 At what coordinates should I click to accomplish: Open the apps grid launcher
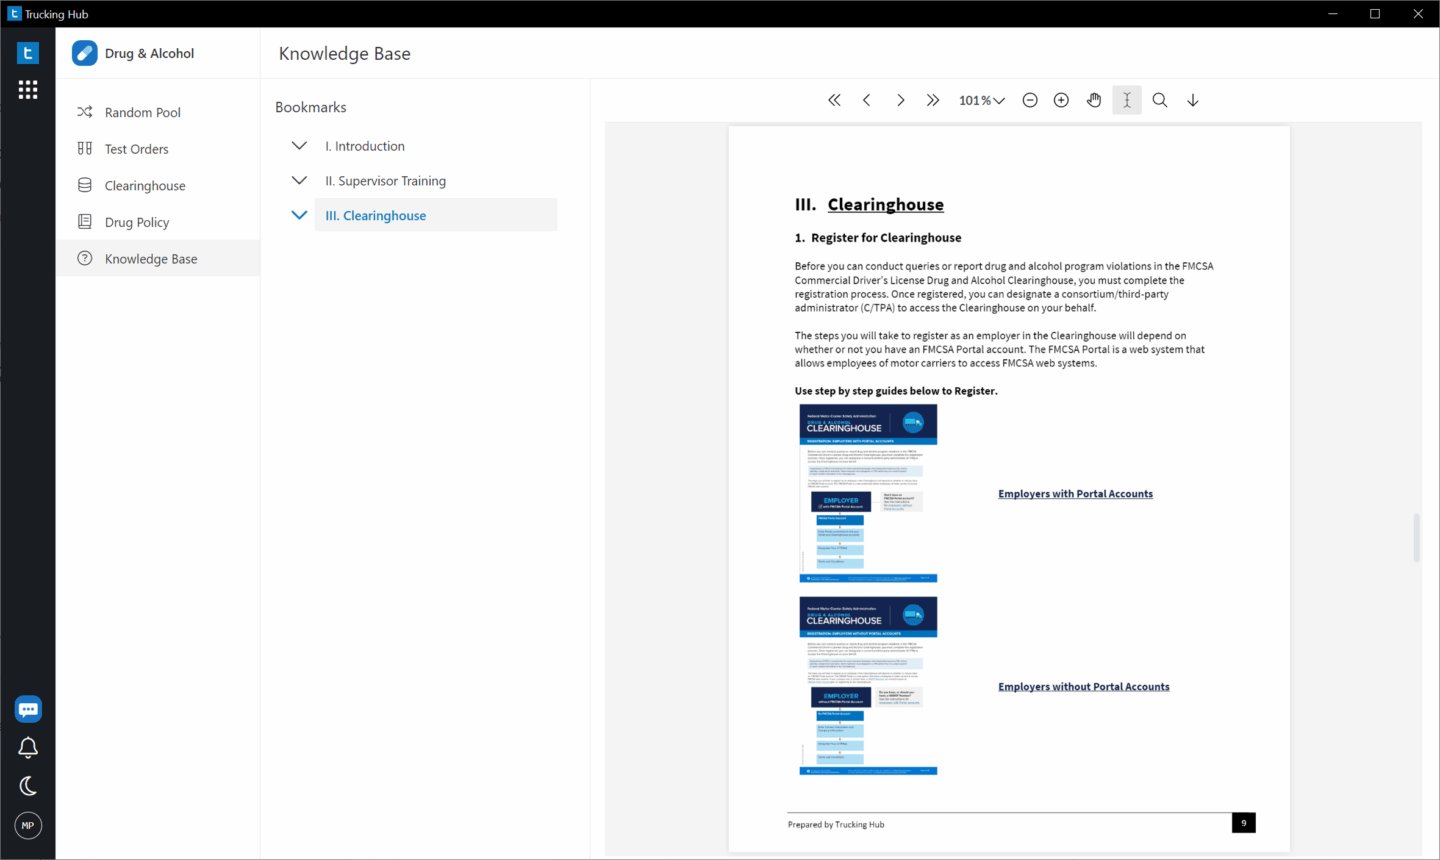pyautogui.click(x=28, y=90)
